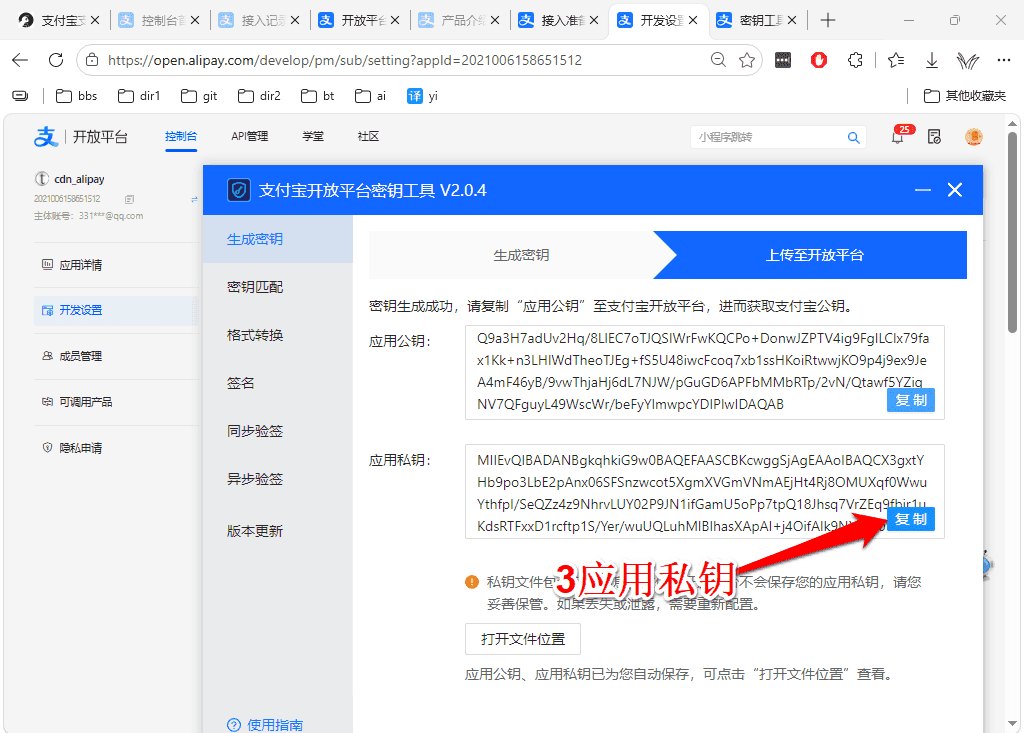Image resolution: width=1024 pixels, height=733 pixels.
Task: Open the browser extensions puzzle icon
Action: tap(855, 60)
